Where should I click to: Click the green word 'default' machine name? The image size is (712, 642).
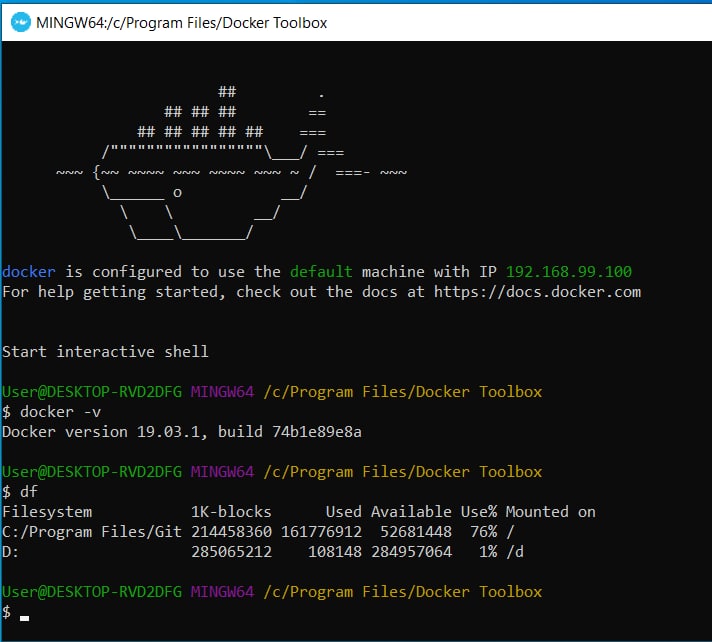[x=321, y=272]
